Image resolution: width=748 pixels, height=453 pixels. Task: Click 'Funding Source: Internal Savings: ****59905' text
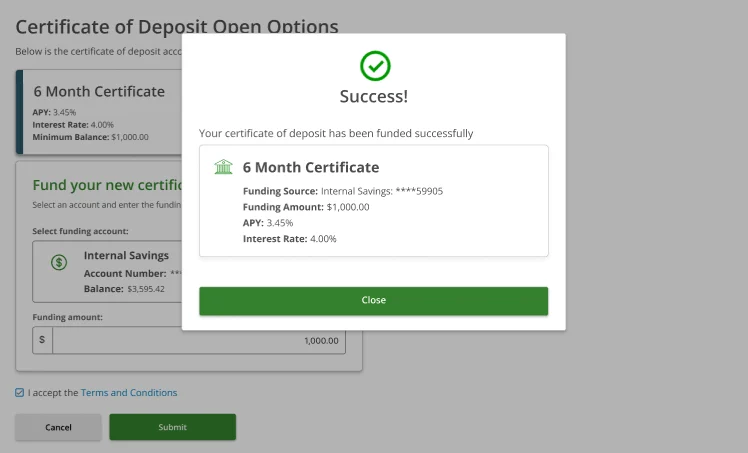[x=343, y=191]
